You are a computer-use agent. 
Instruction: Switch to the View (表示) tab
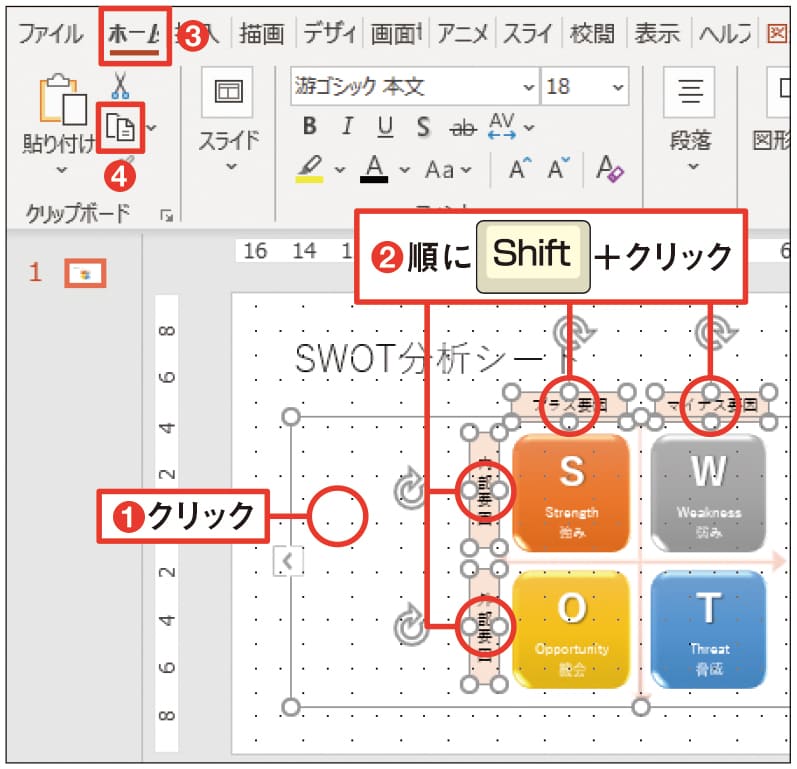click(x=657, y=35)
